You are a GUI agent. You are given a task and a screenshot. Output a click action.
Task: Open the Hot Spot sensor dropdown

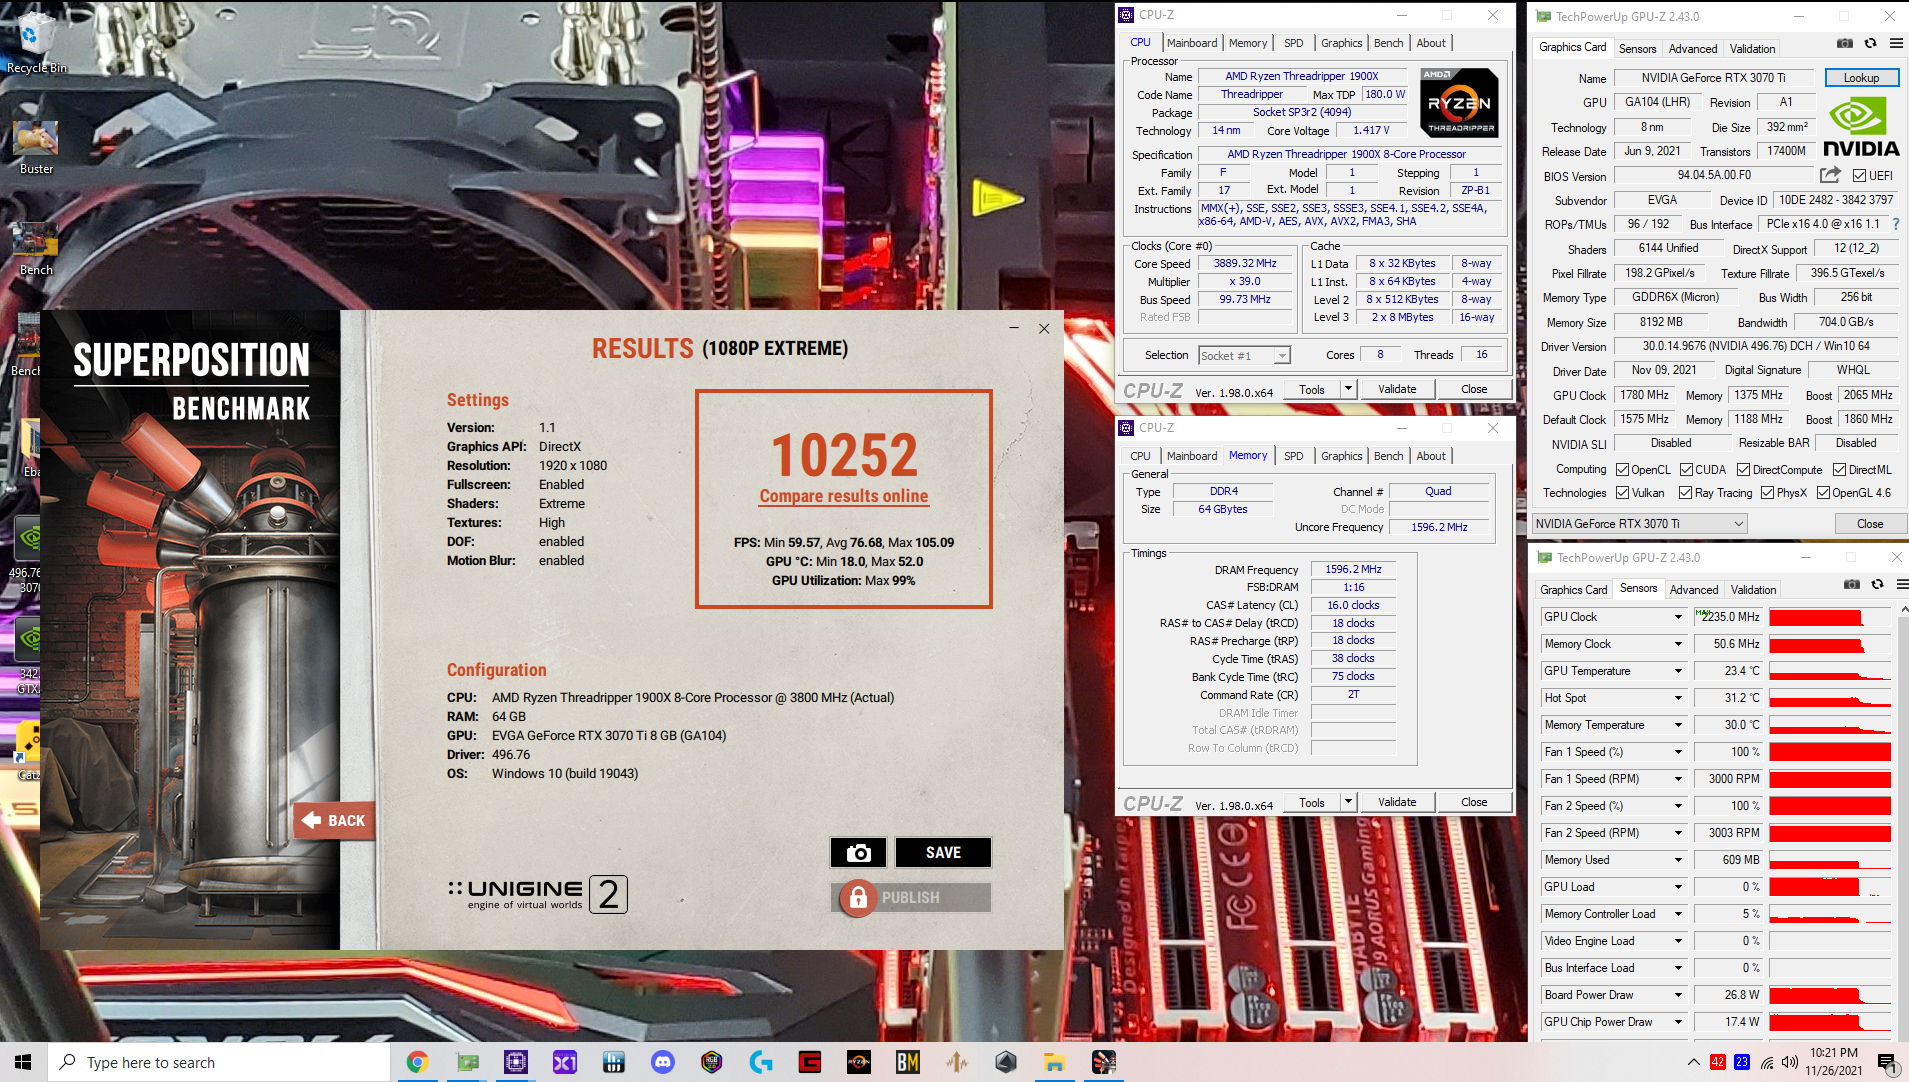pos(1678,698)
